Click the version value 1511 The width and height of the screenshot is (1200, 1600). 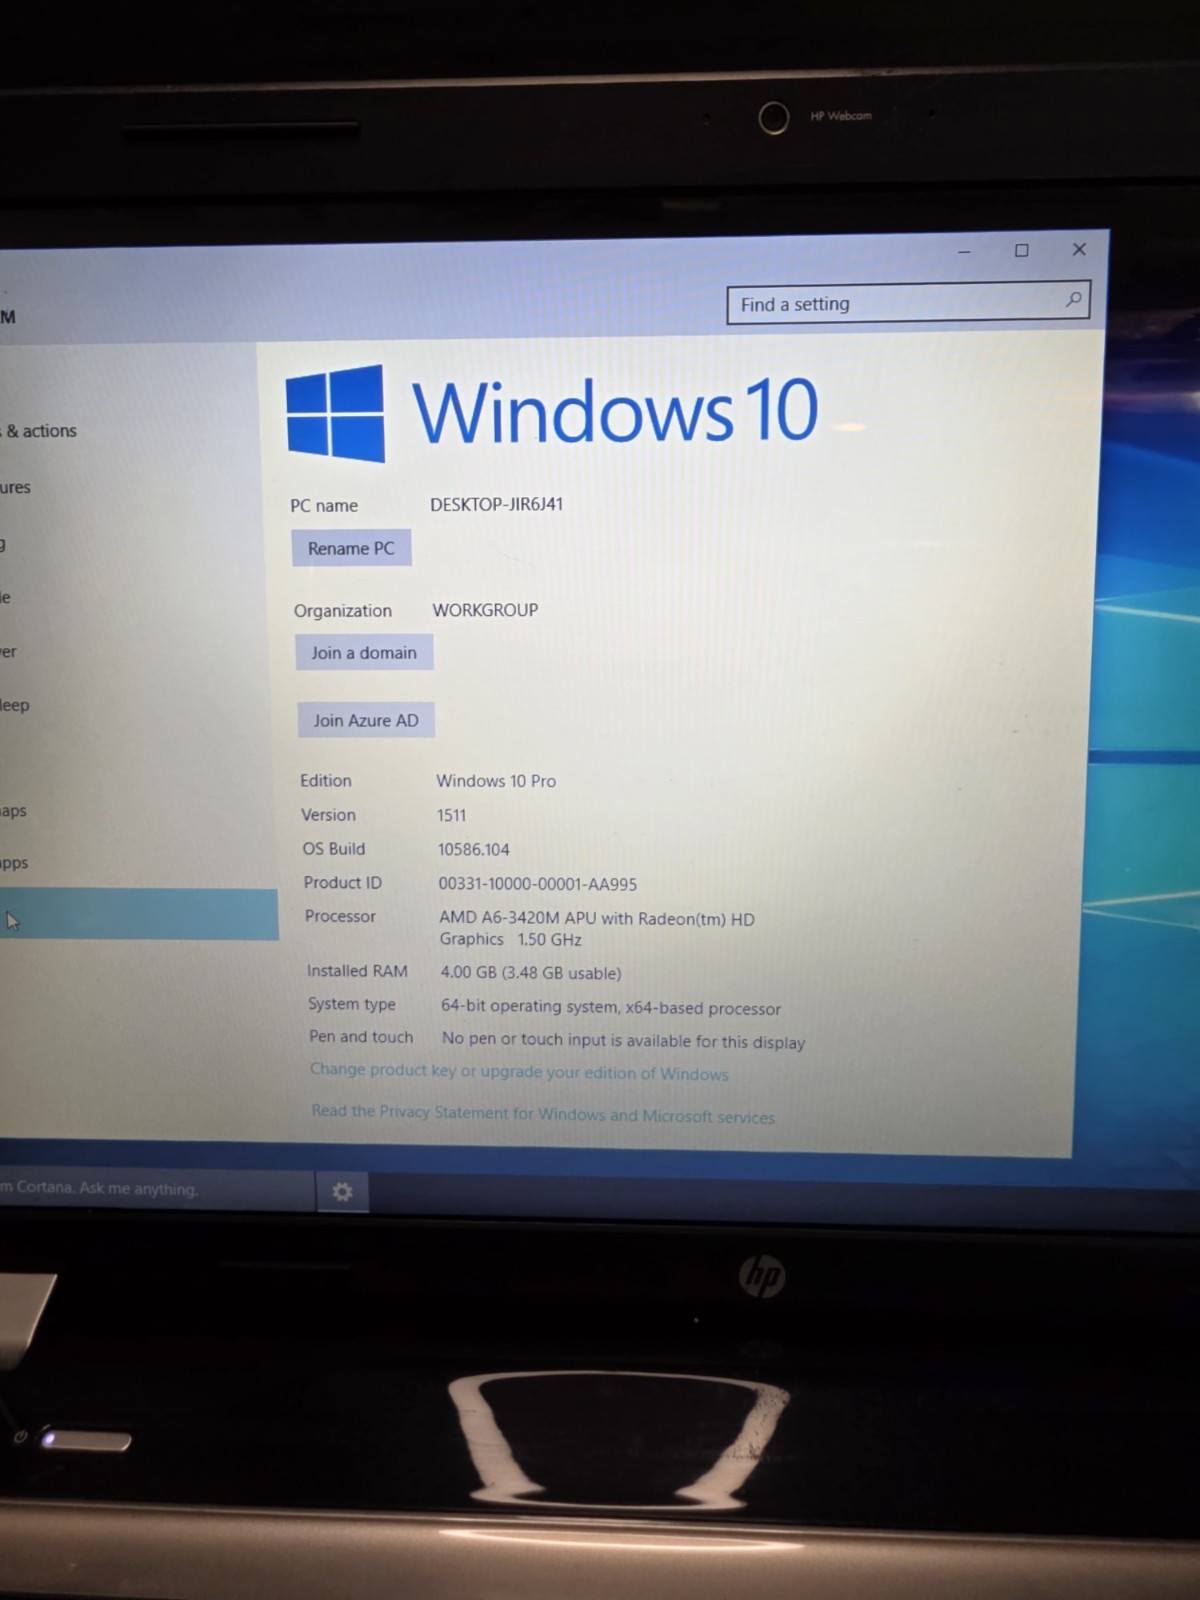click(x=451, y=815)
